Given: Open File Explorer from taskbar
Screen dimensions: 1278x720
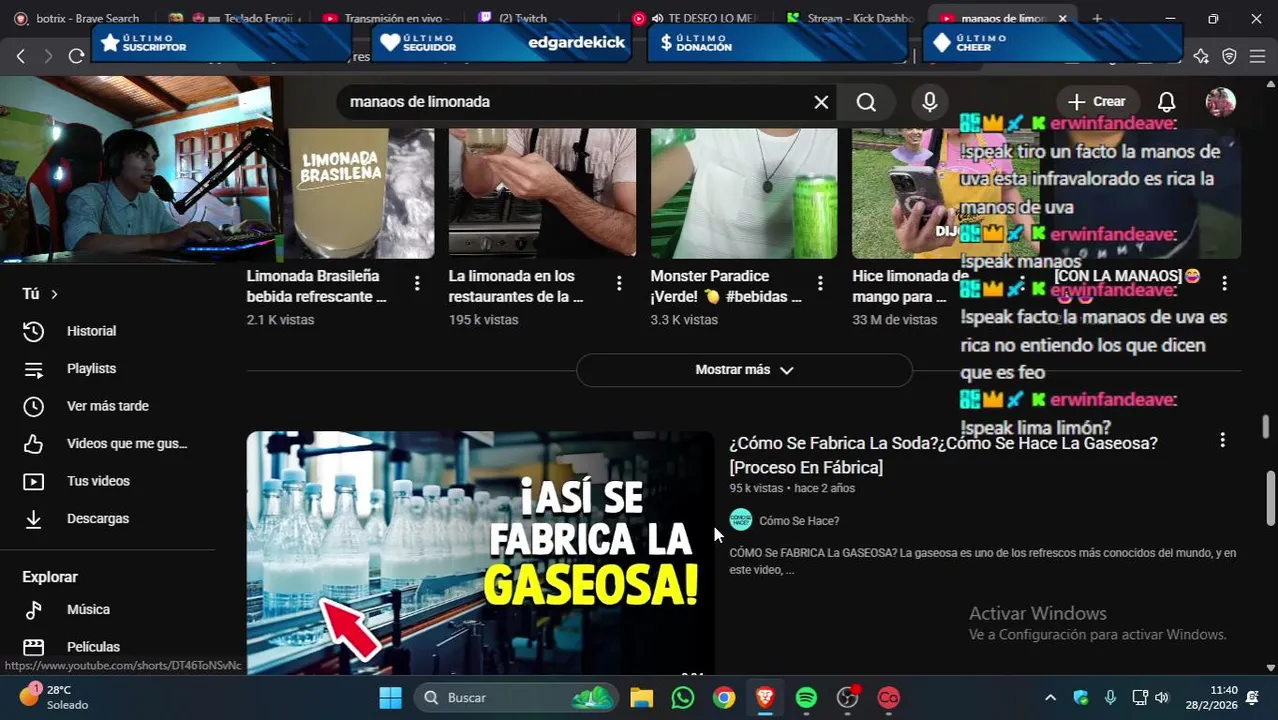Looking at the screenshot, I should coord(641,698).
